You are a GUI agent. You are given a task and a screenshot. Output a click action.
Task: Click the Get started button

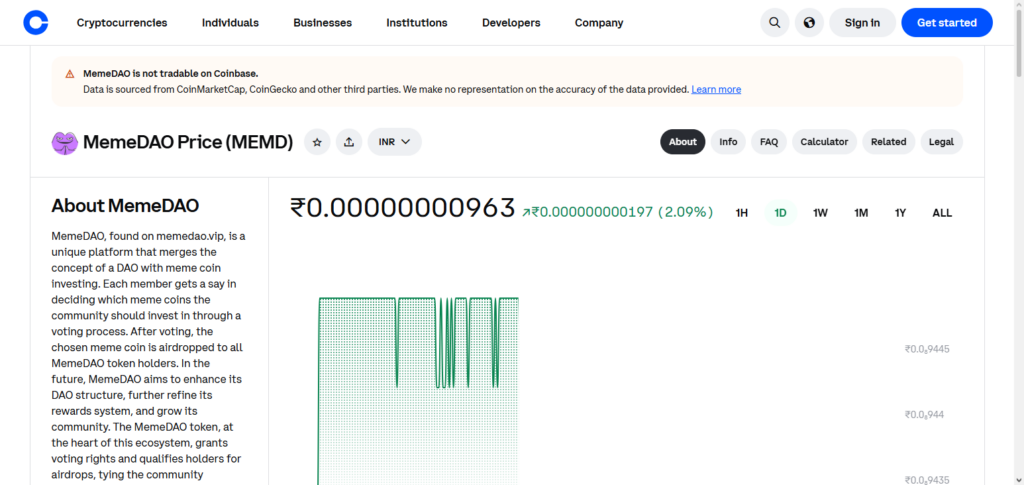point(947,23)
